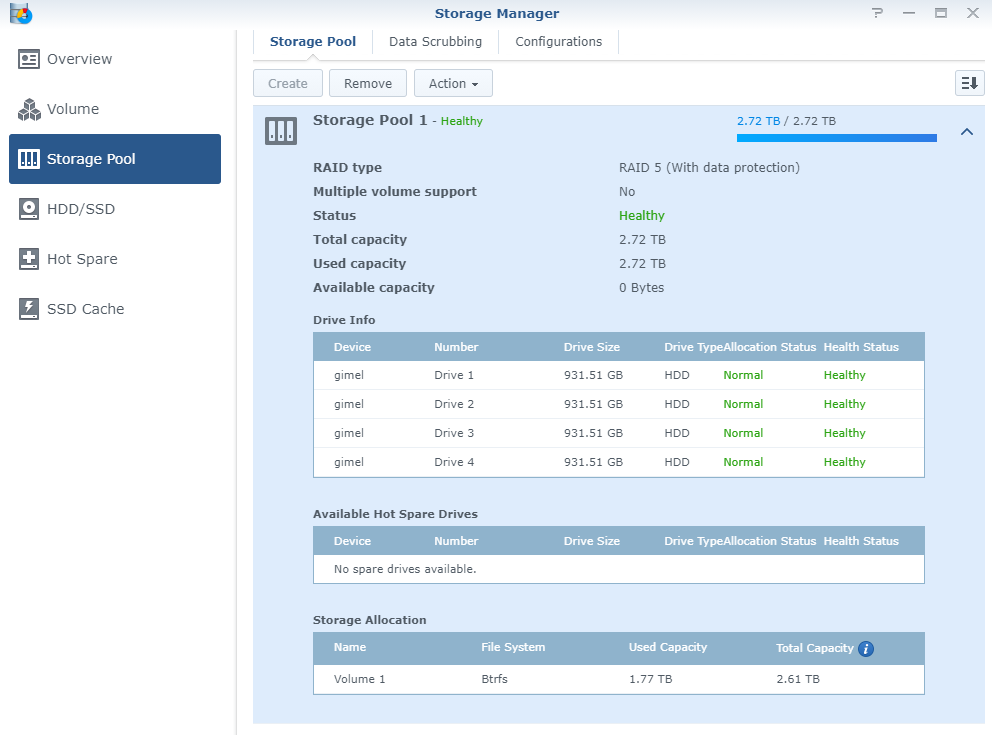The image size is (992, 735).
Task: Click the Overview sidebar icon
Action: coord(29,59)
